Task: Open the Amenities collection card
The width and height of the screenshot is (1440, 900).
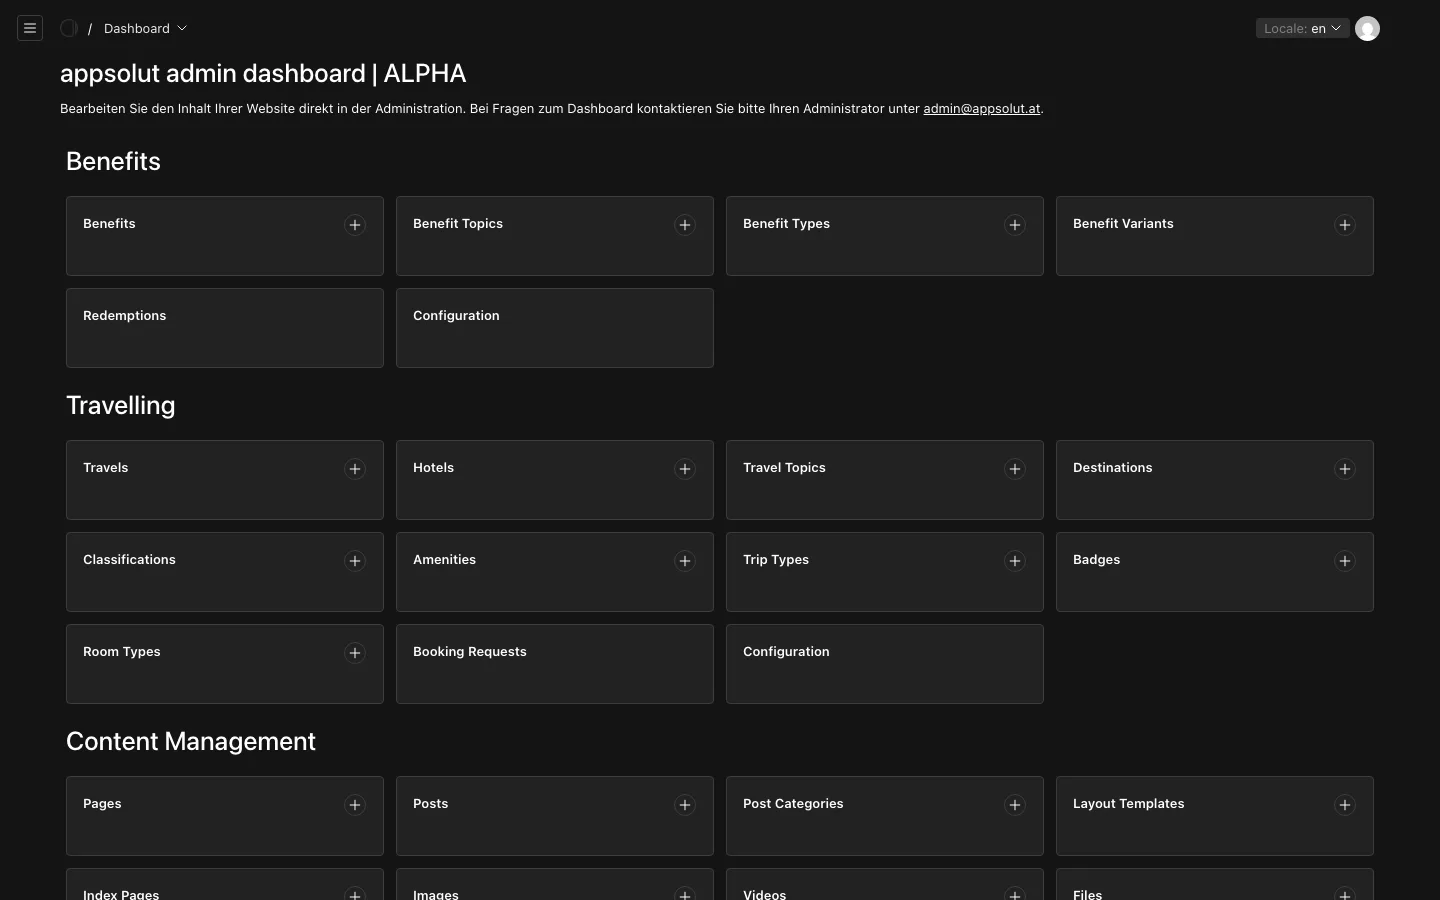Action: 555,572
